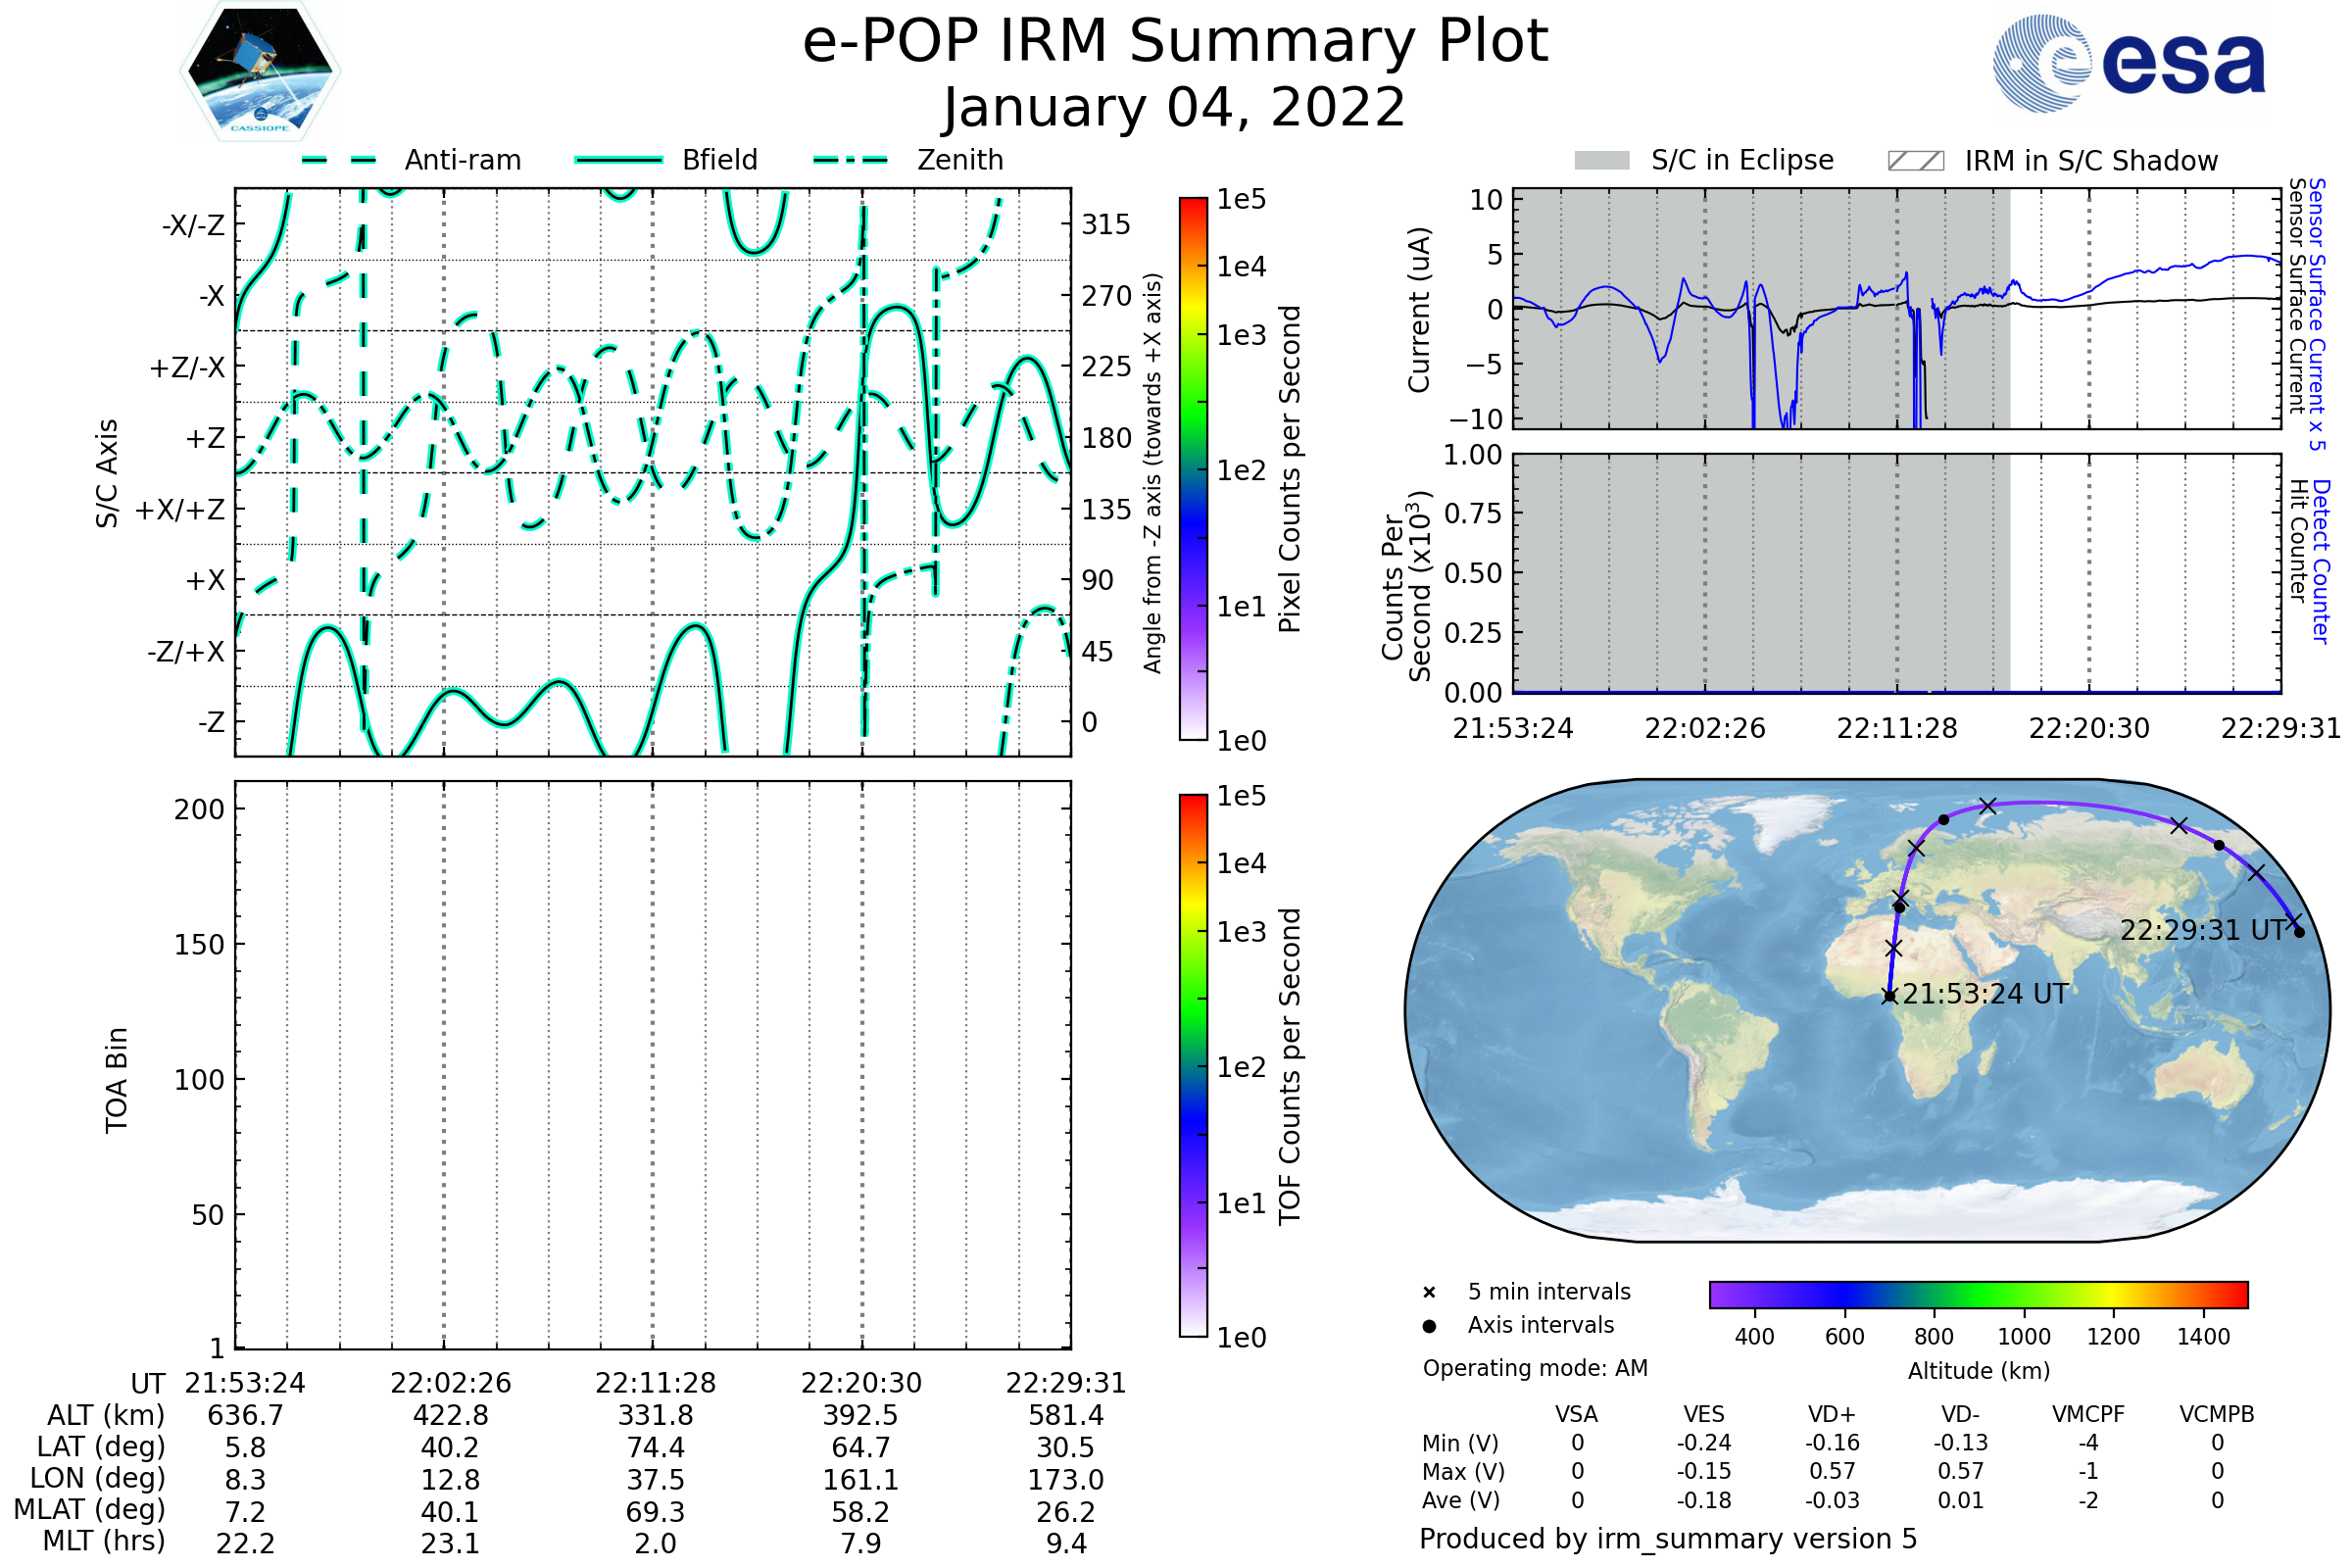
Task: Click the e-POP IRM Summary Plot title
Action: (x=1175, y=42)
